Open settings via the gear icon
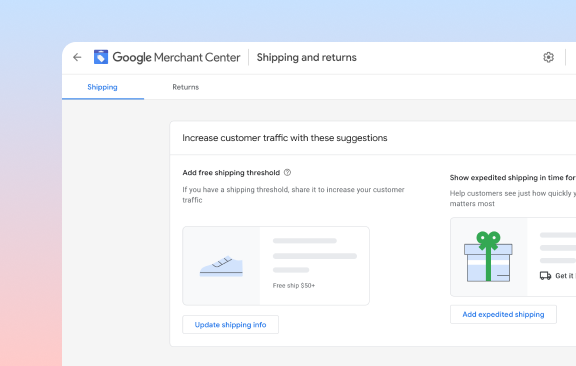This screenshot has height=366, width=576. coord(548,57)
